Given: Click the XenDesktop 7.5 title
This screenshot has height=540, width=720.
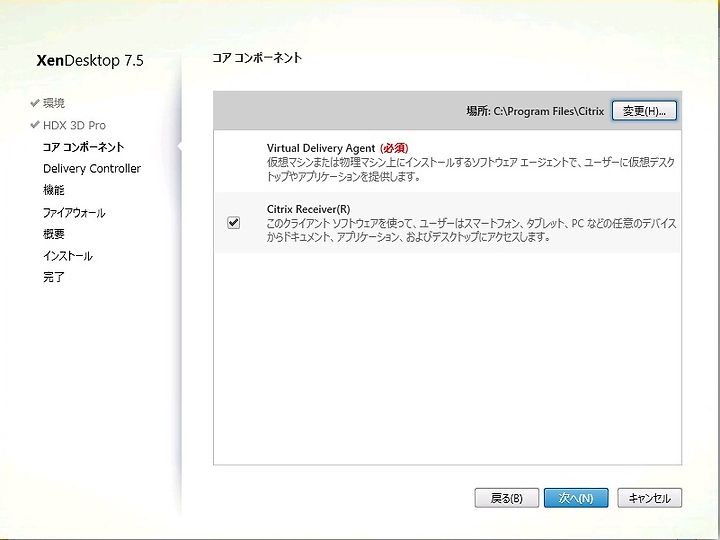Looking at the screenshot, I should (x=90, y=60).
